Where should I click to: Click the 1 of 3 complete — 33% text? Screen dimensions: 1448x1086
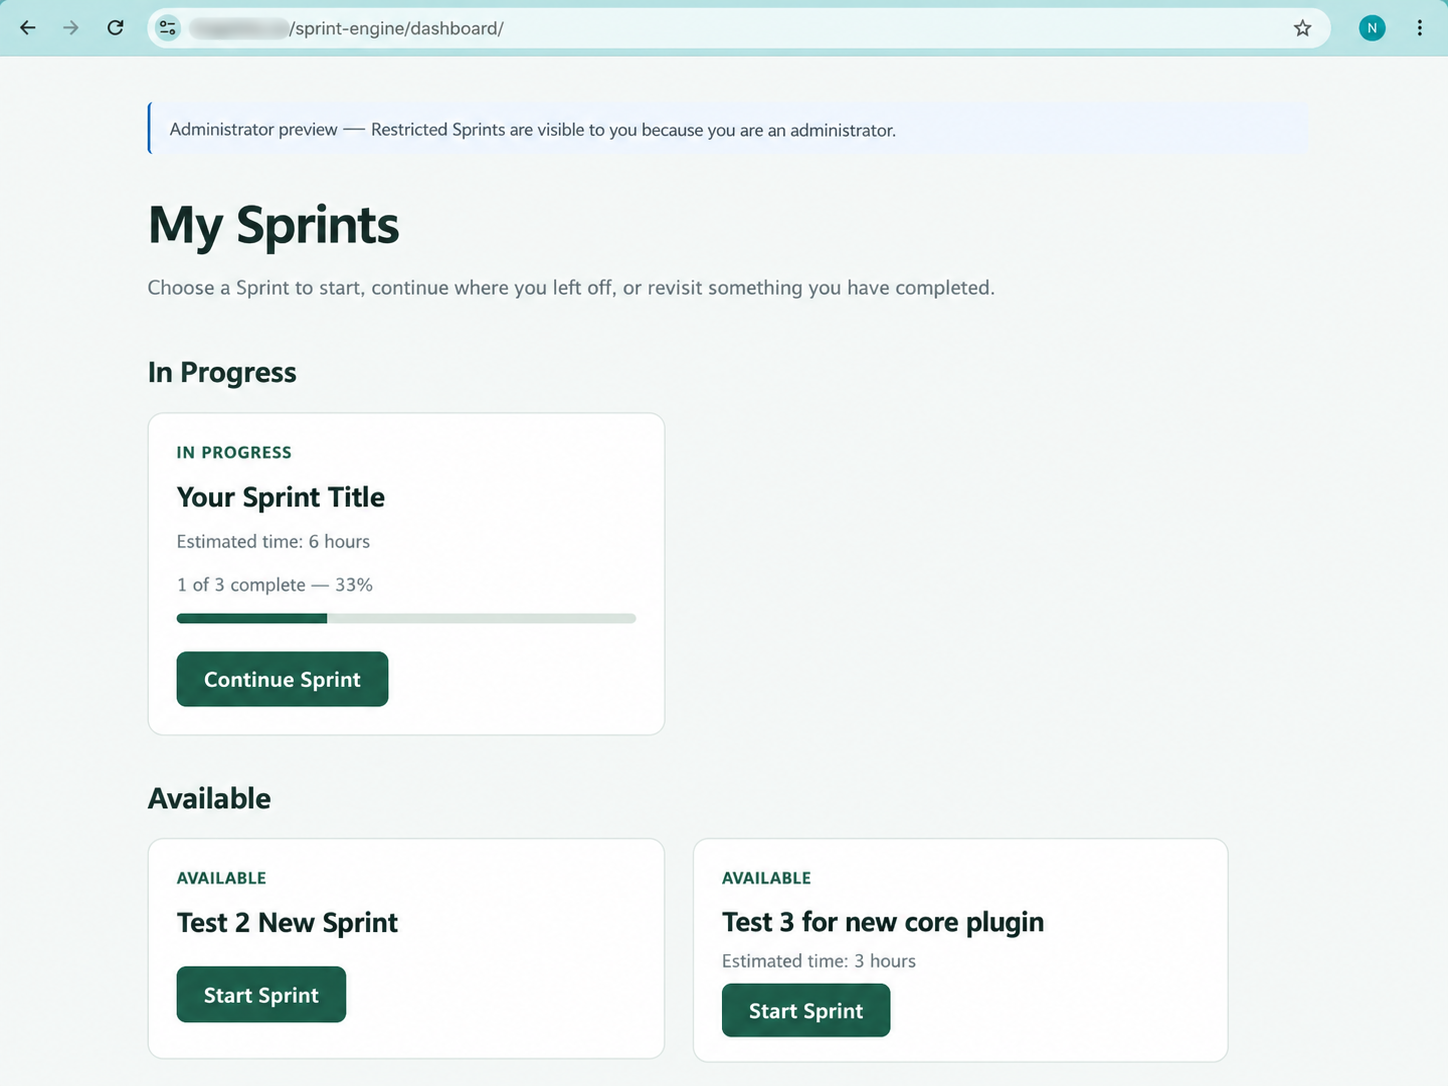tap(275, 585)
